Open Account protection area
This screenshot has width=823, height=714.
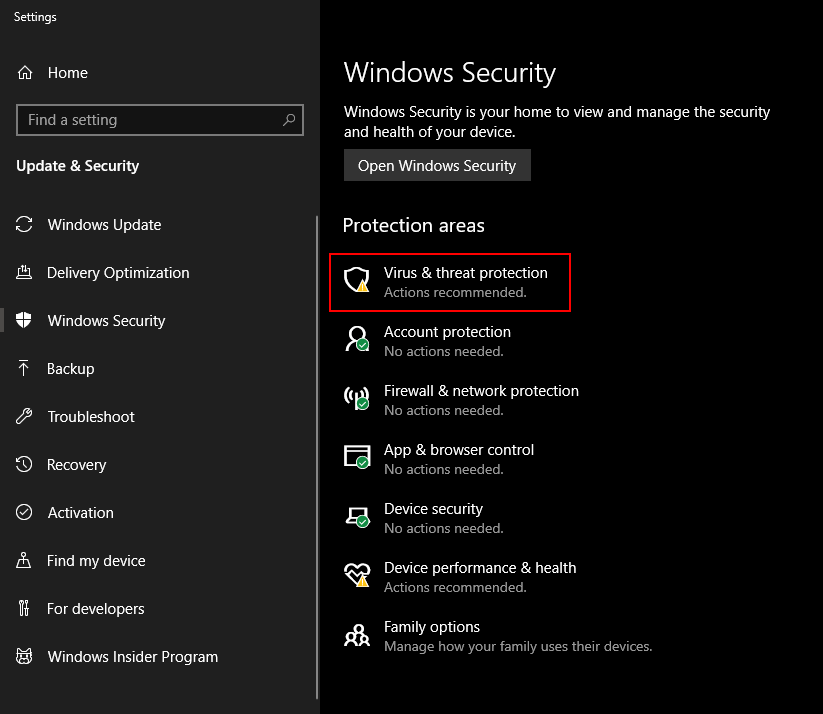click(428, 341)
